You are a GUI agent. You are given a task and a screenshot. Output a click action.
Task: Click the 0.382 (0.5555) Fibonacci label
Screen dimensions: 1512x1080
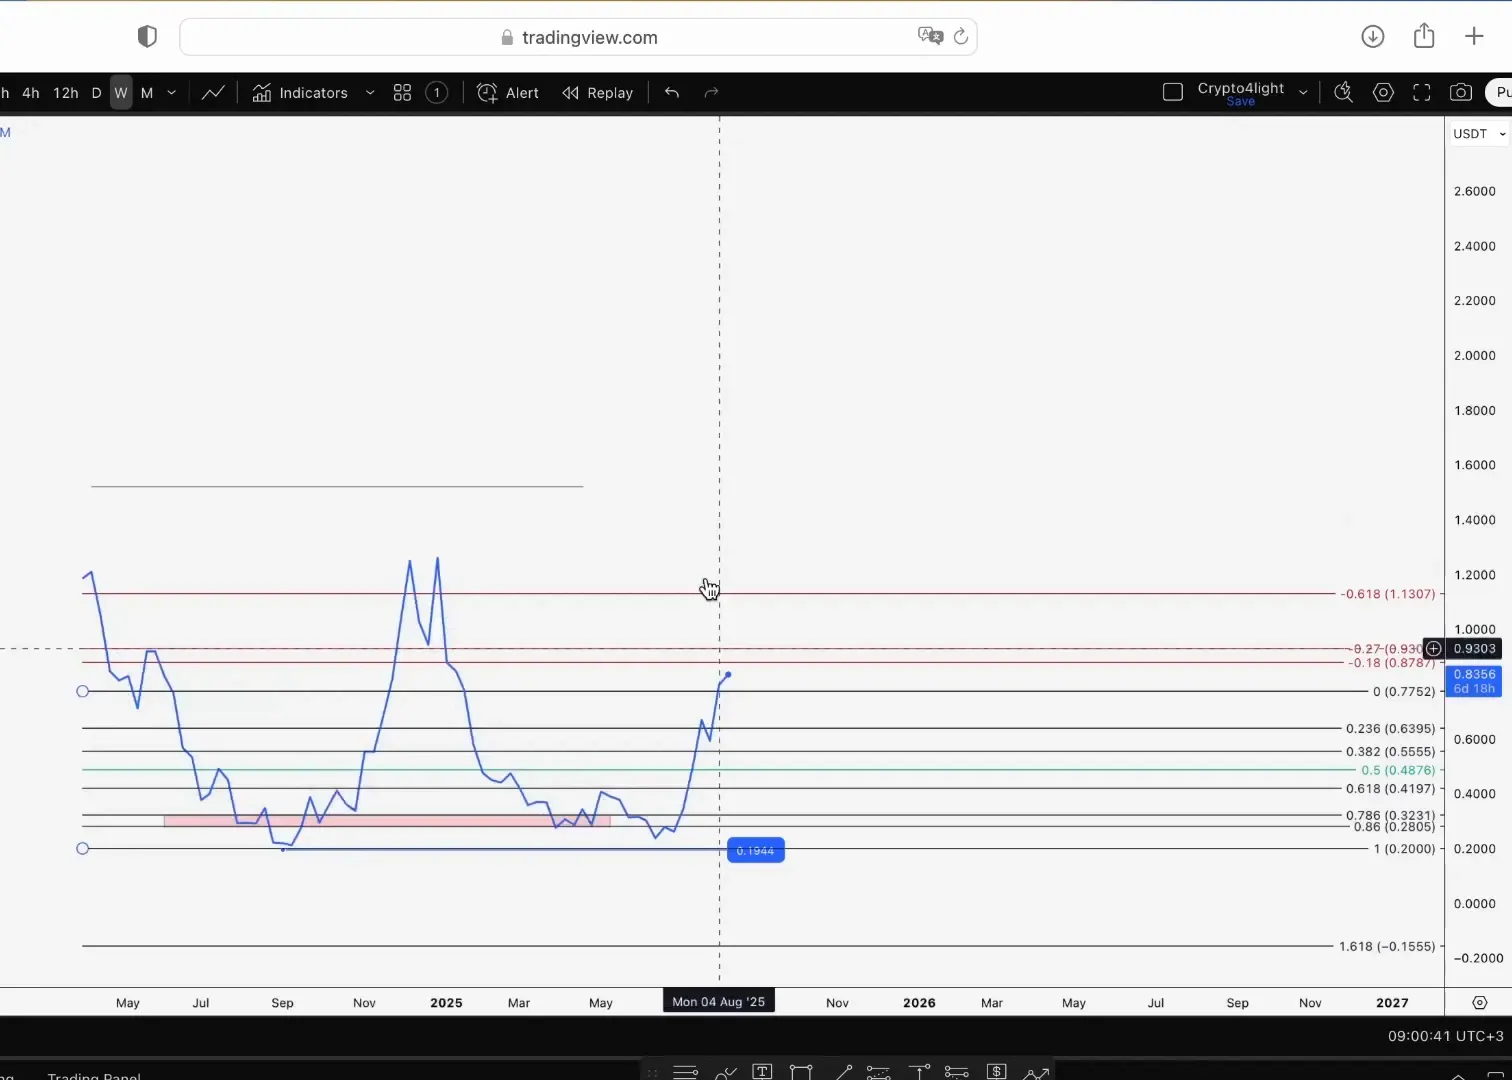[x=1390, y=752]
